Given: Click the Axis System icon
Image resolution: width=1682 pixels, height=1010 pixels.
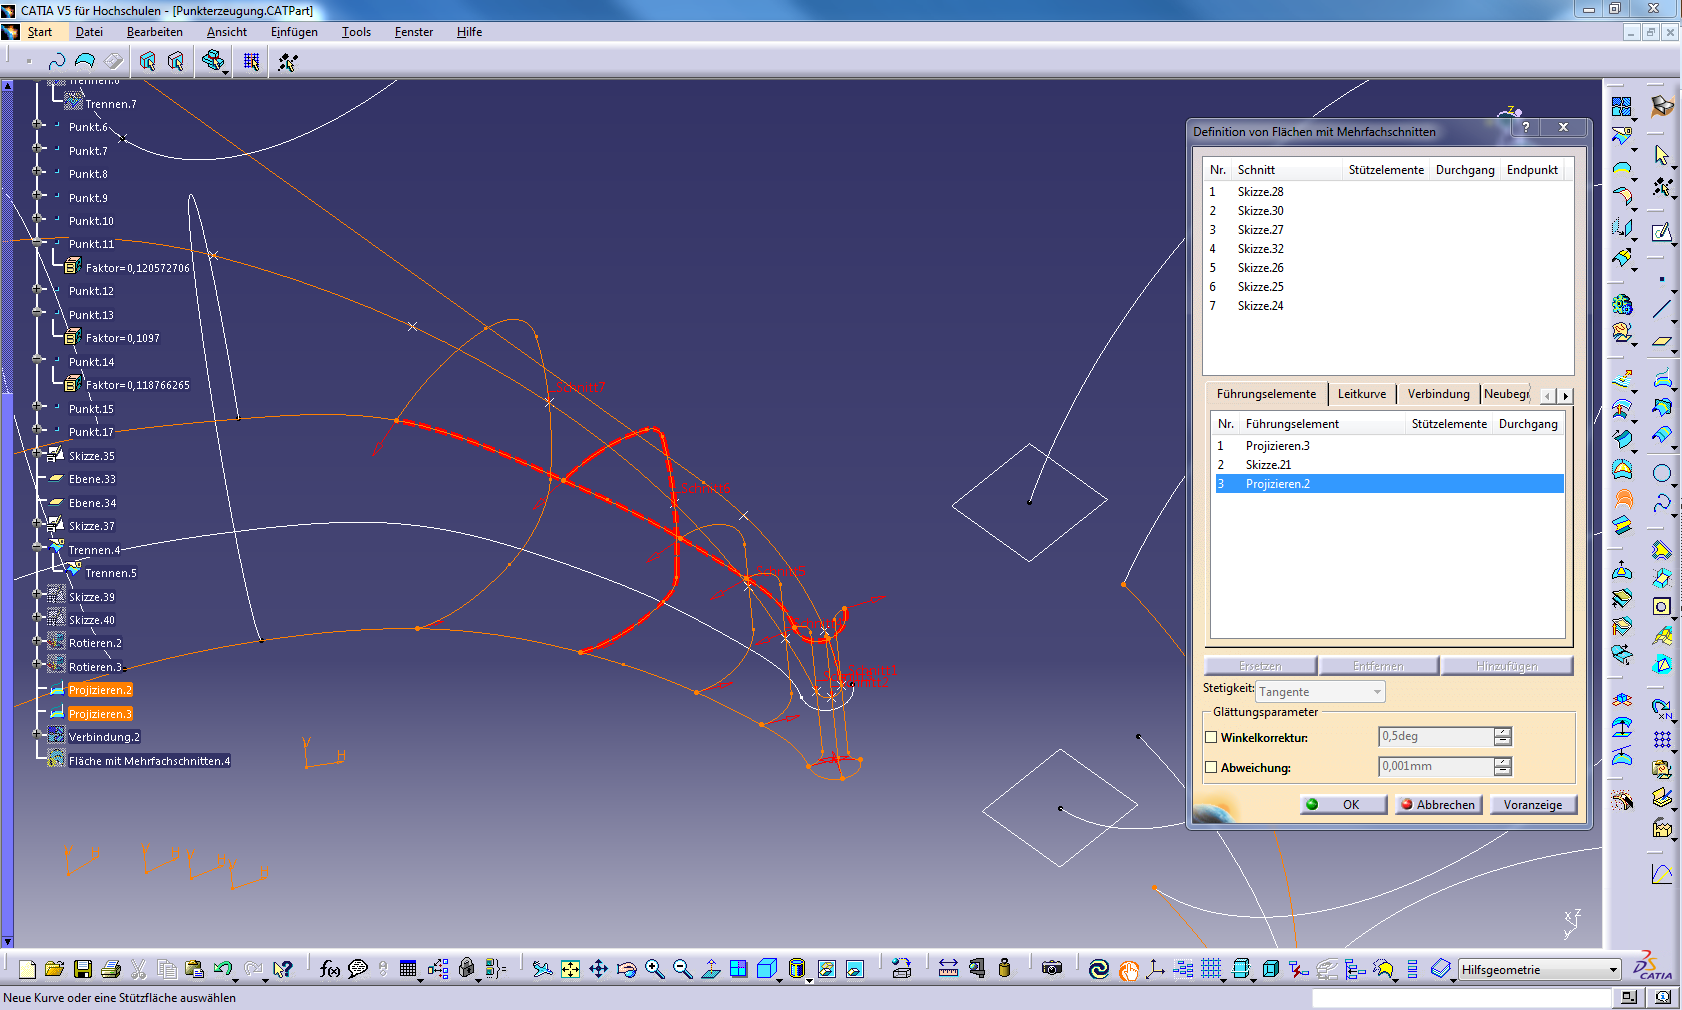Looking at the screenshot, I should 1155,969.
